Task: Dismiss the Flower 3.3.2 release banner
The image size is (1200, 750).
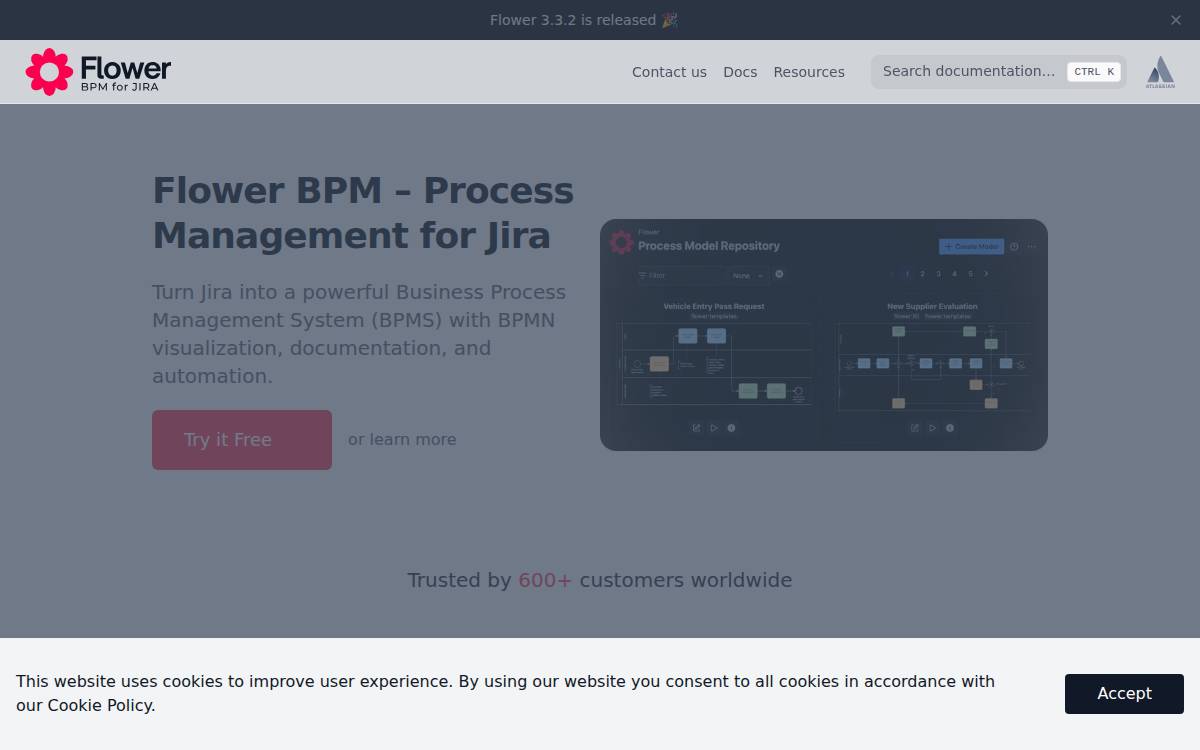Action: [1176, 20]
